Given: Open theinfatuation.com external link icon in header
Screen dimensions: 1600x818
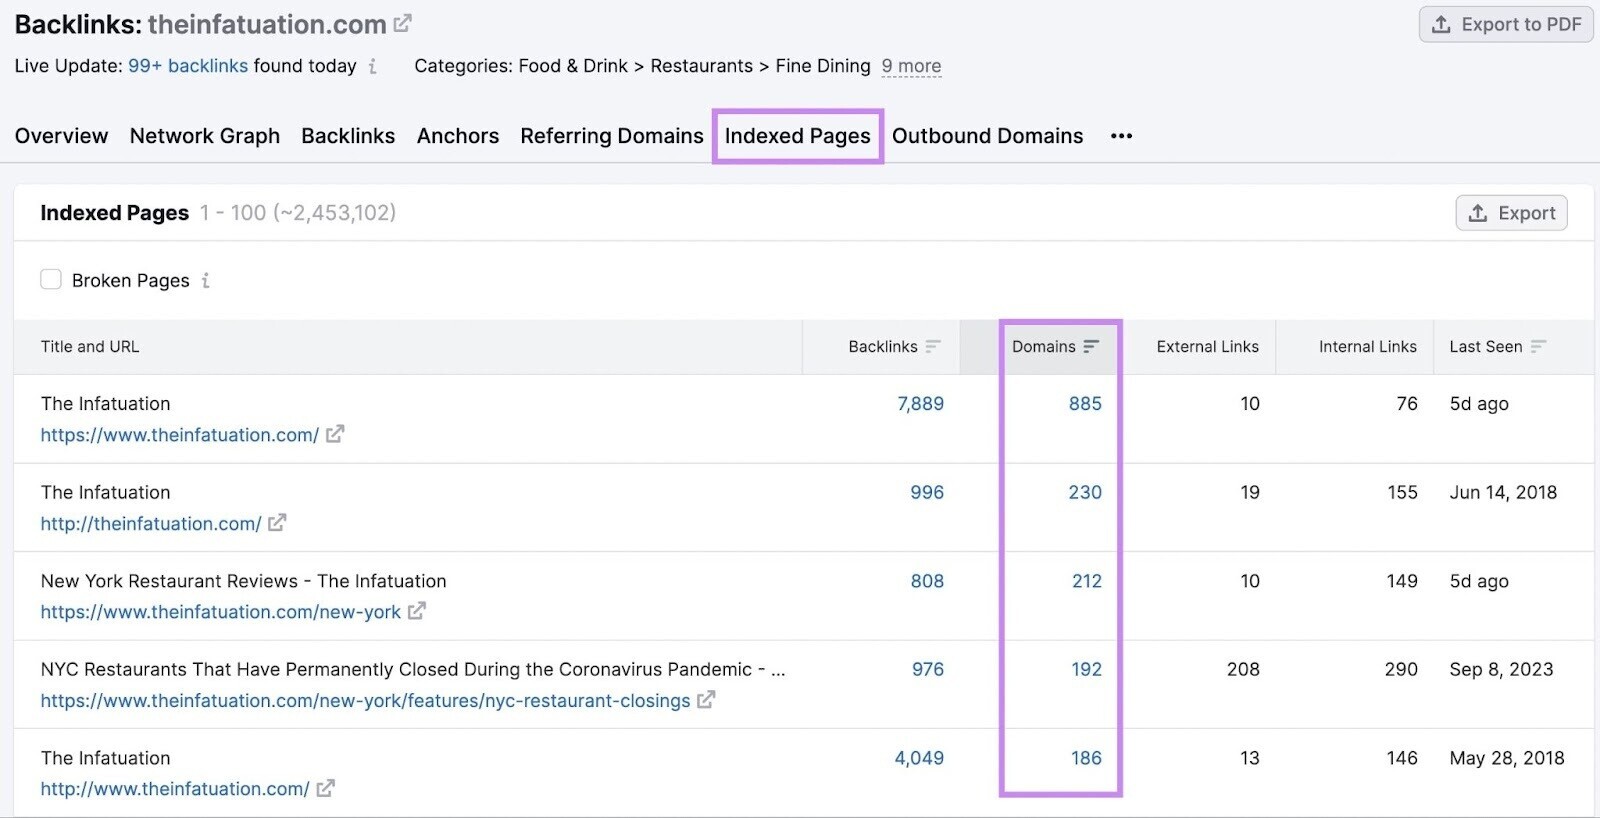Looking at the screenshot, I should point(402,23).
